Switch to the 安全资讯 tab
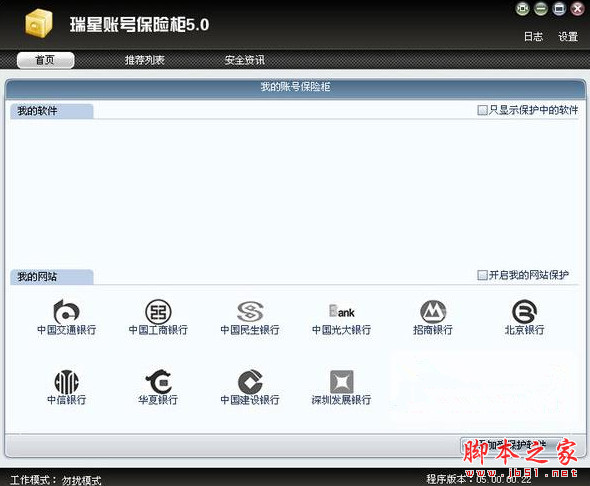Viewport: 590px width, 486px height. point(245,60)
